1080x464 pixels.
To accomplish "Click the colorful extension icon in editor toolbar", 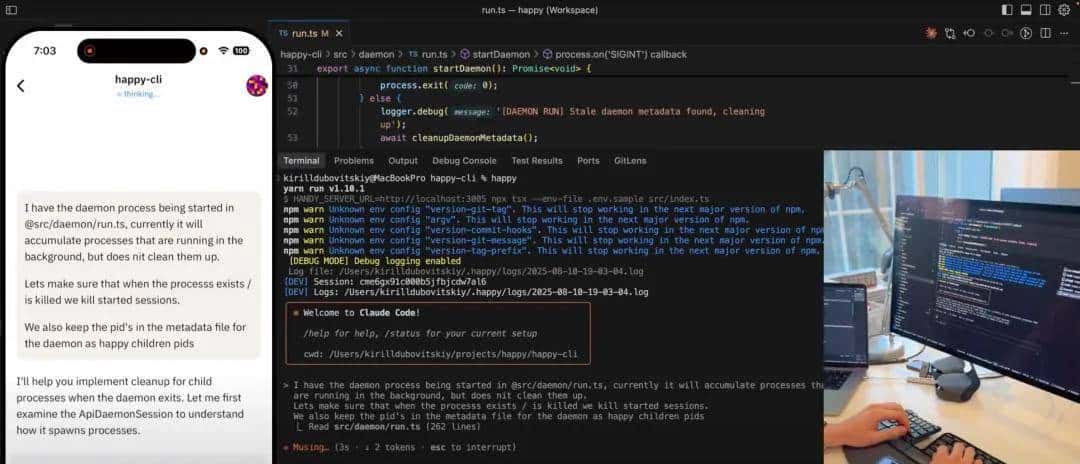I will pyautogui.click(x=931, y=33).
